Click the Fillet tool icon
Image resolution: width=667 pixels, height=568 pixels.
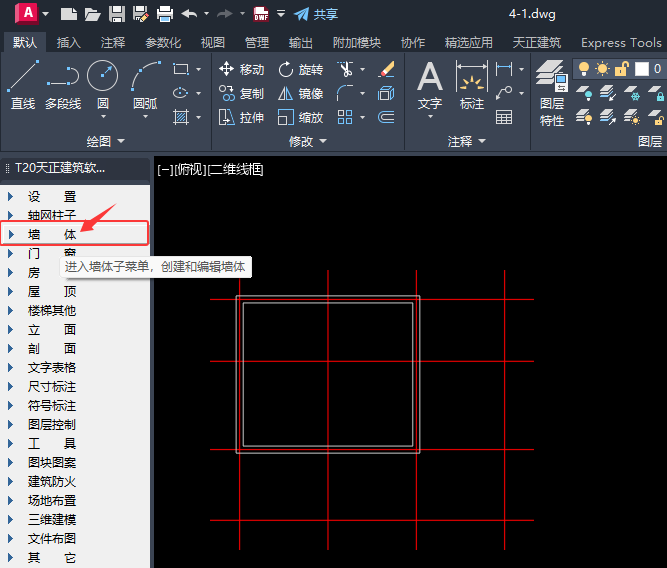coord(345,93)
